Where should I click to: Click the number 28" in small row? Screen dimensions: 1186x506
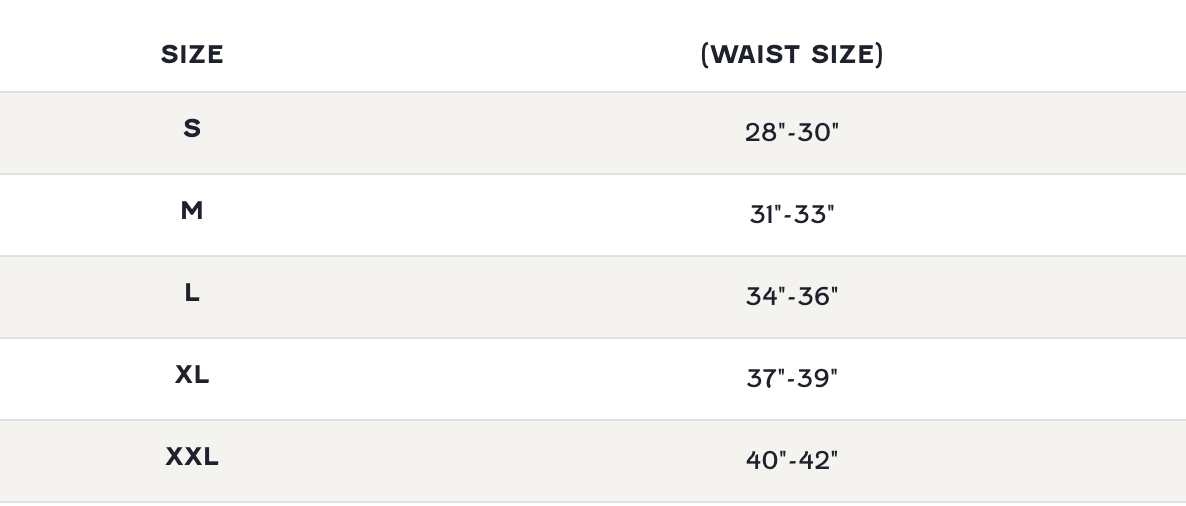(765, 132)
